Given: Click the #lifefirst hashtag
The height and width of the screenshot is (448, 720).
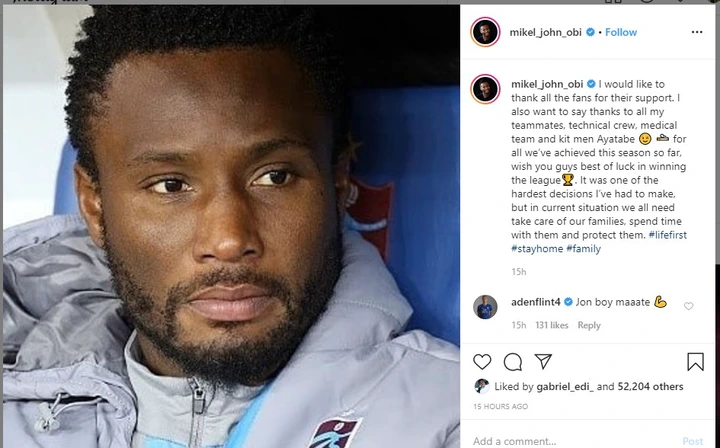Looking at the screenshot, I should [x=668, y=235].
